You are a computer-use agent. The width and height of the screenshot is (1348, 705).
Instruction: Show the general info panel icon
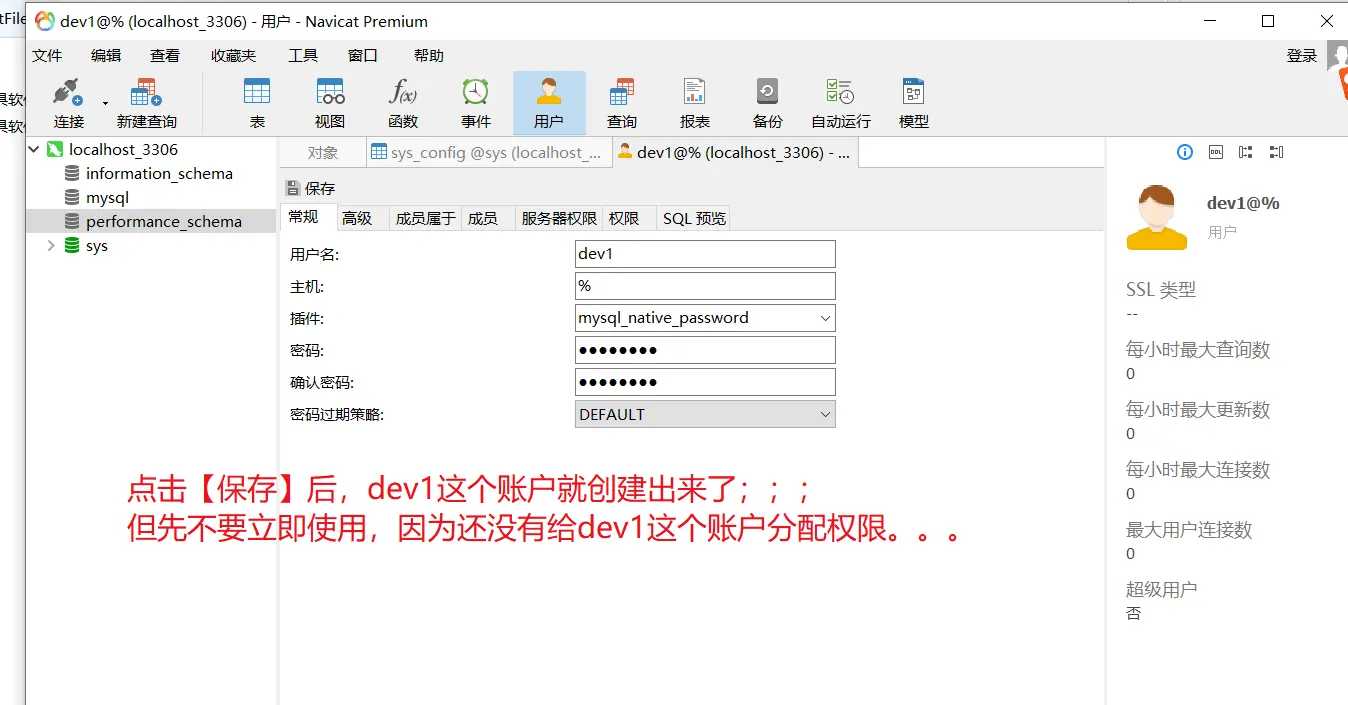click(x=1185, y=152)
